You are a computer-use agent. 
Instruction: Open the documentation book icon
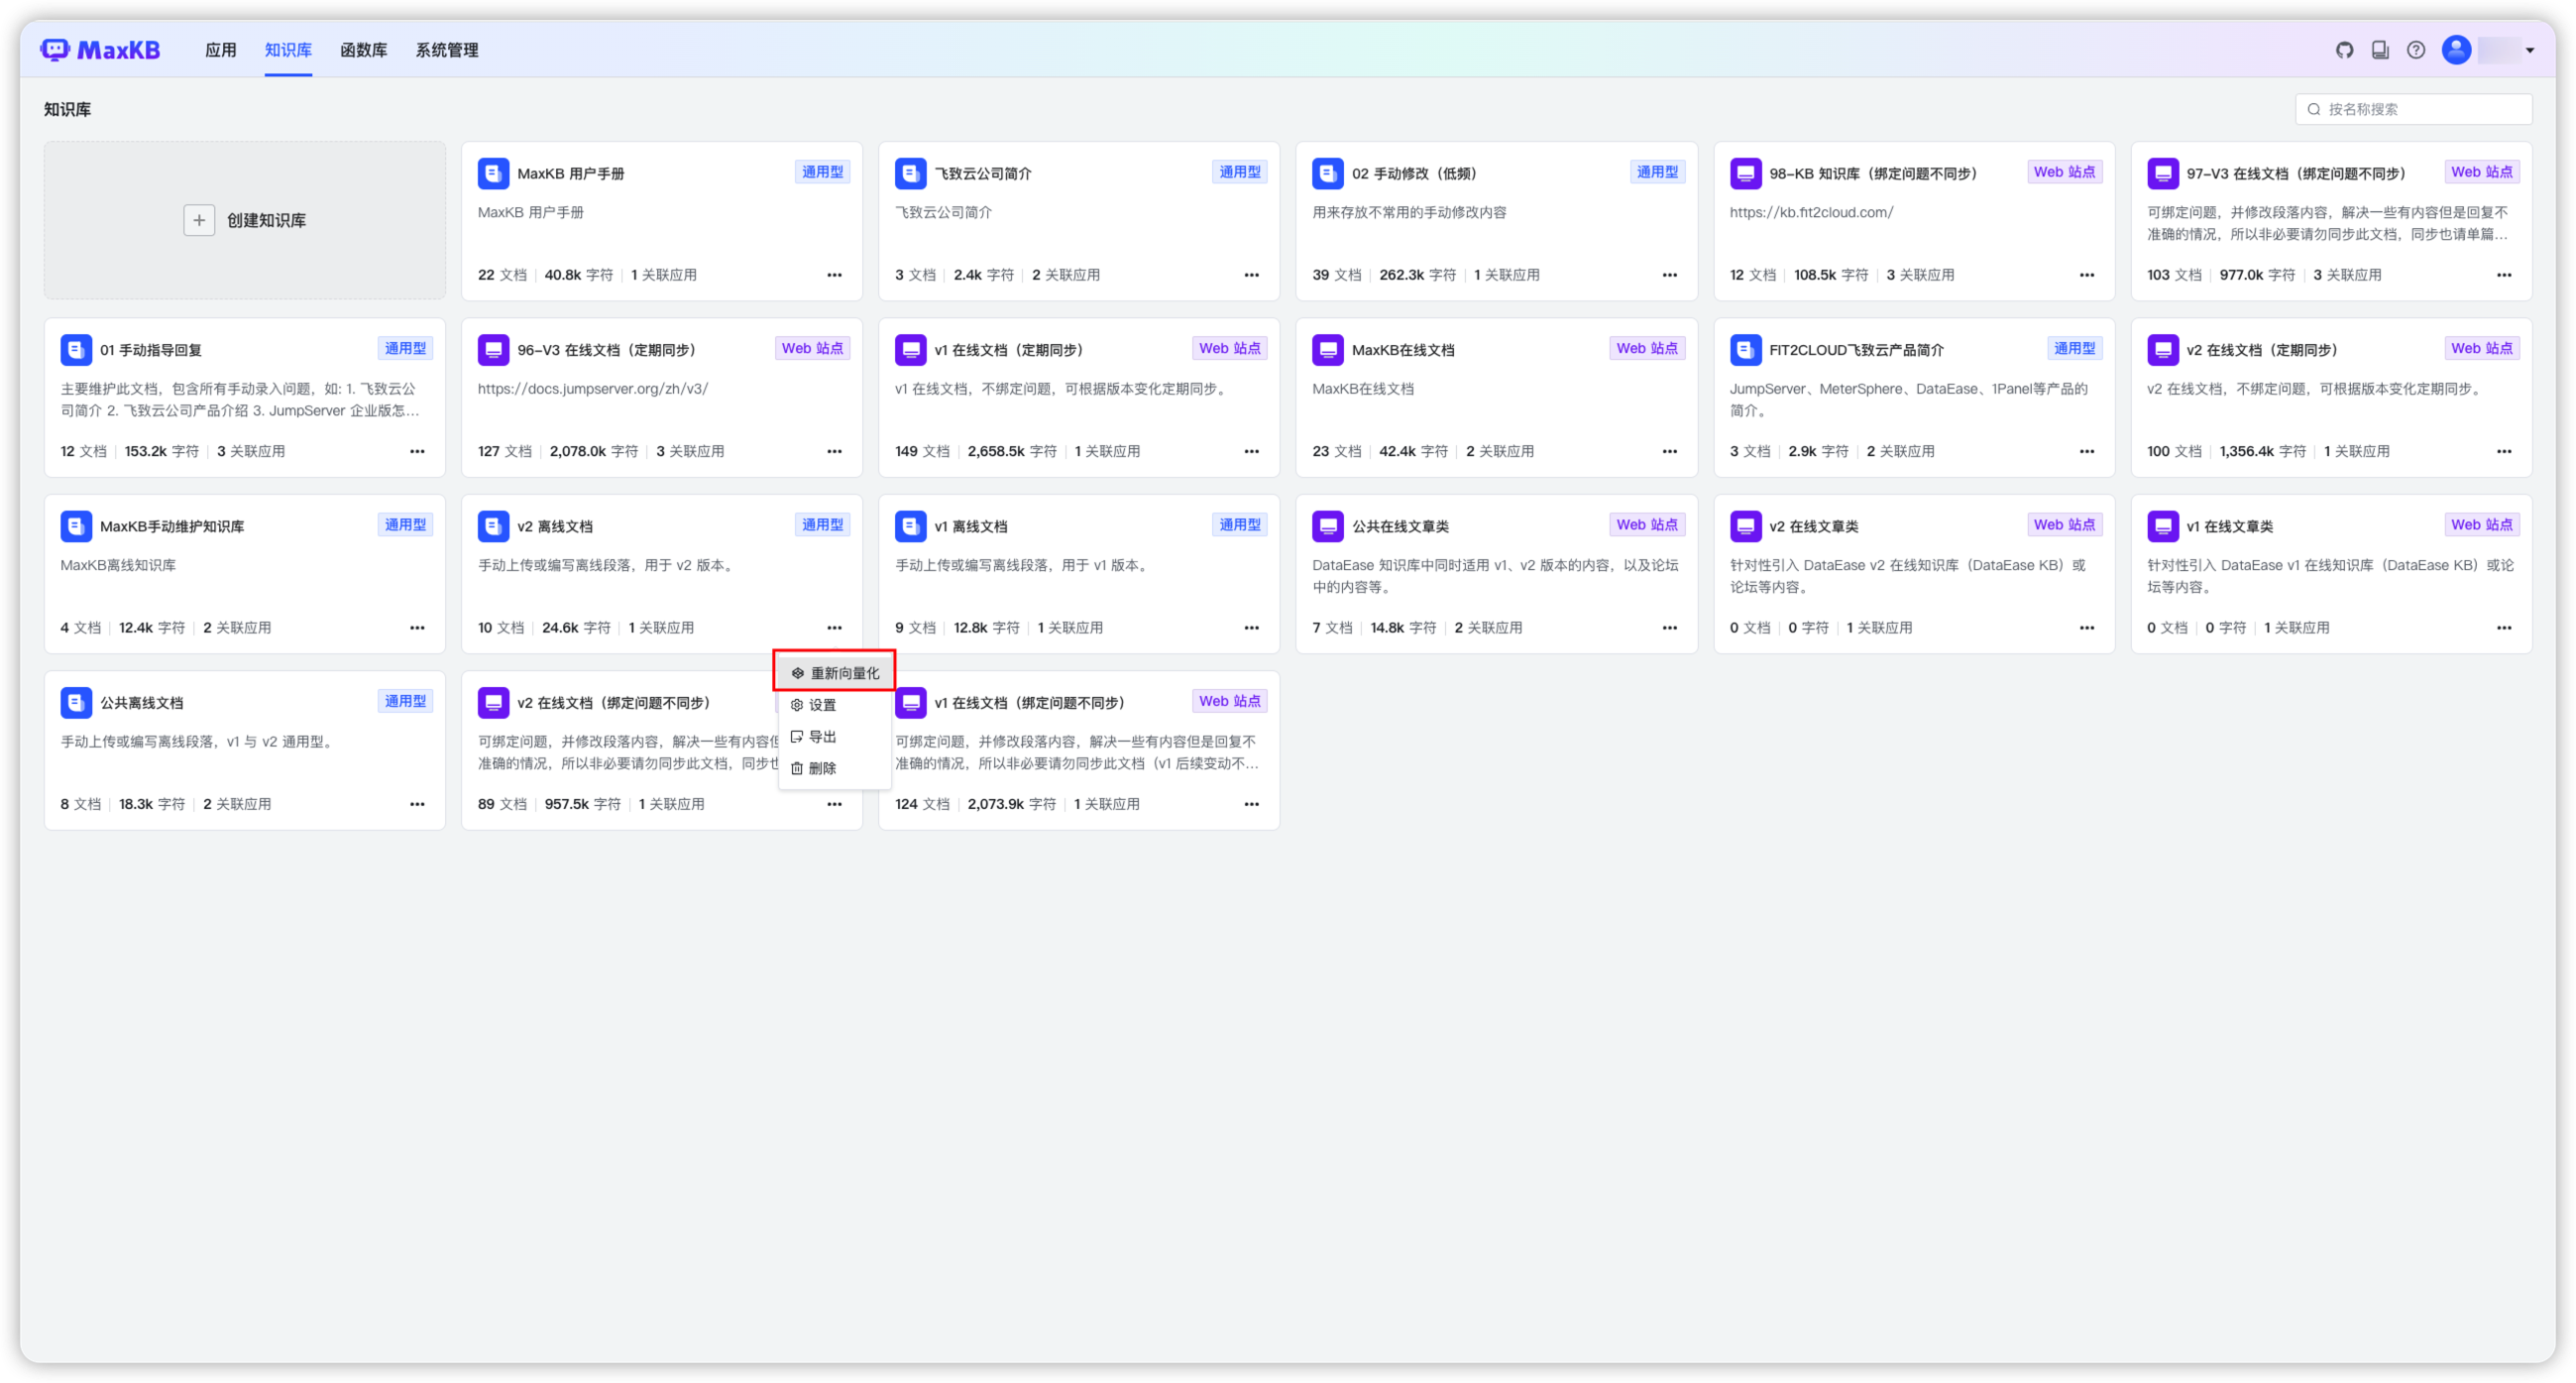click(2380, 50)
